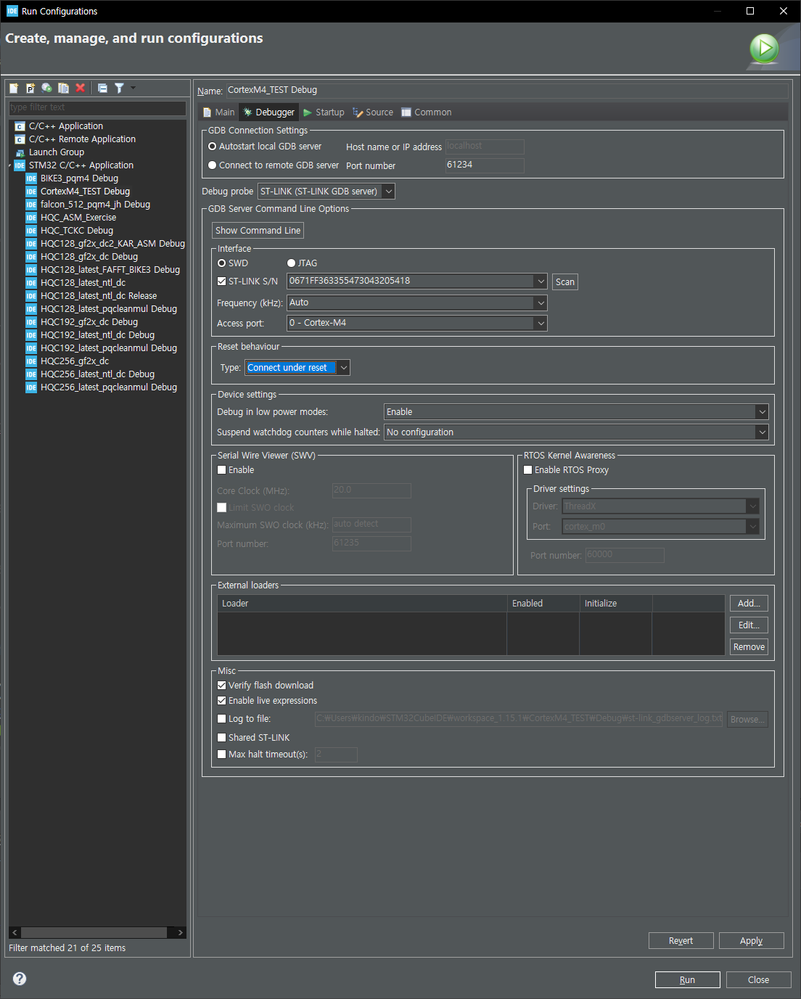The width and height of the screenshot is (801, 999).
Task: Enable the Serial Wire Viewer checkbox
Action: pos(222,470)
